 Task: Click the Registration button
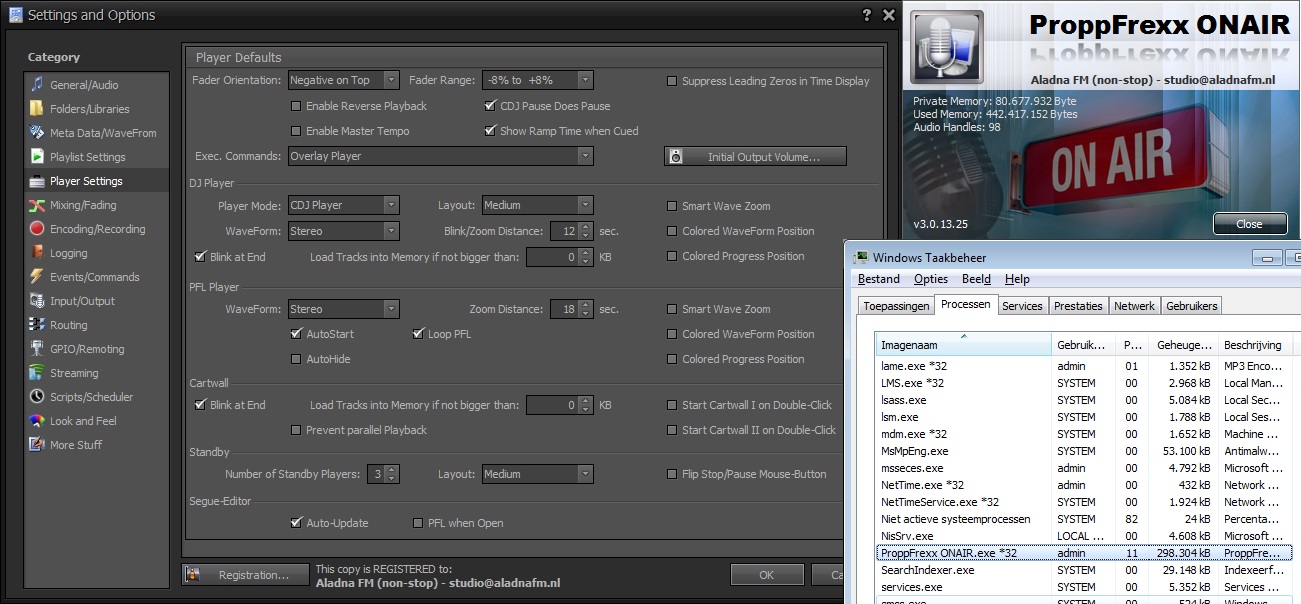(x=244, y=575)
